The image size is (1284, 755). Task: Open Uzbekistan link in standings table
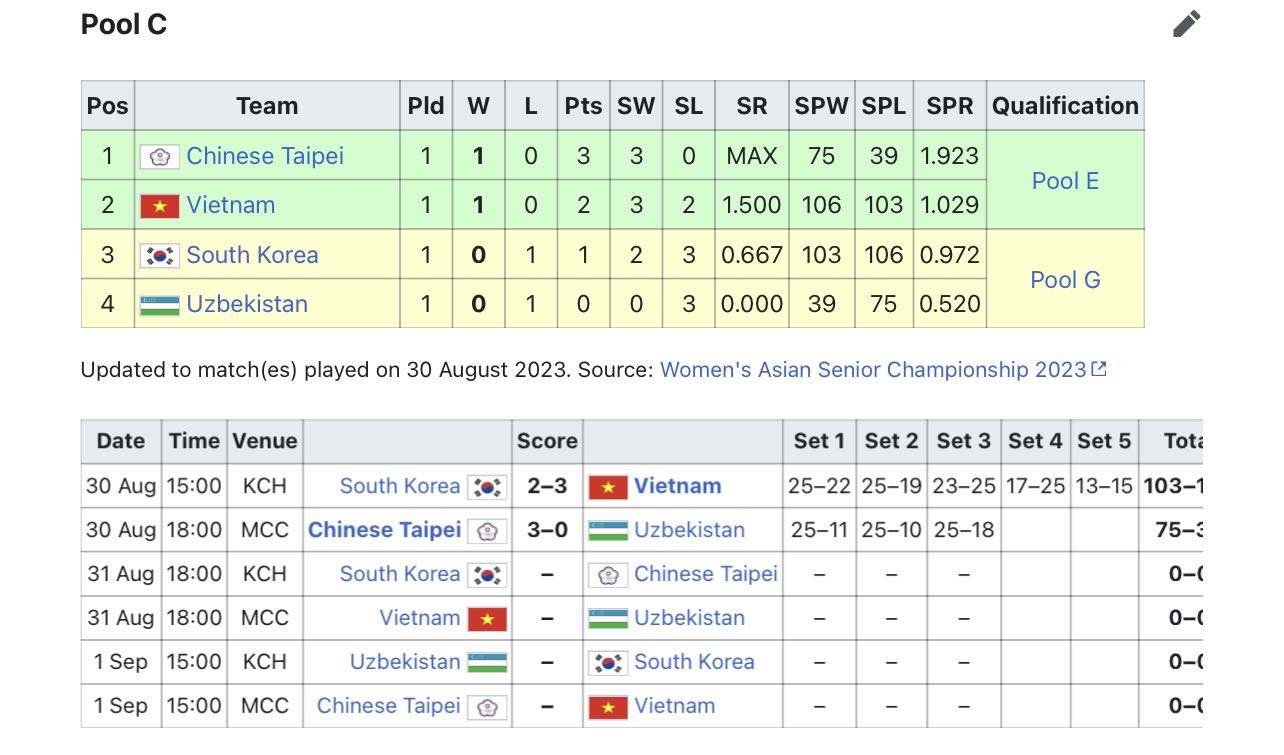pyautogui.click(x=247, y=304)
